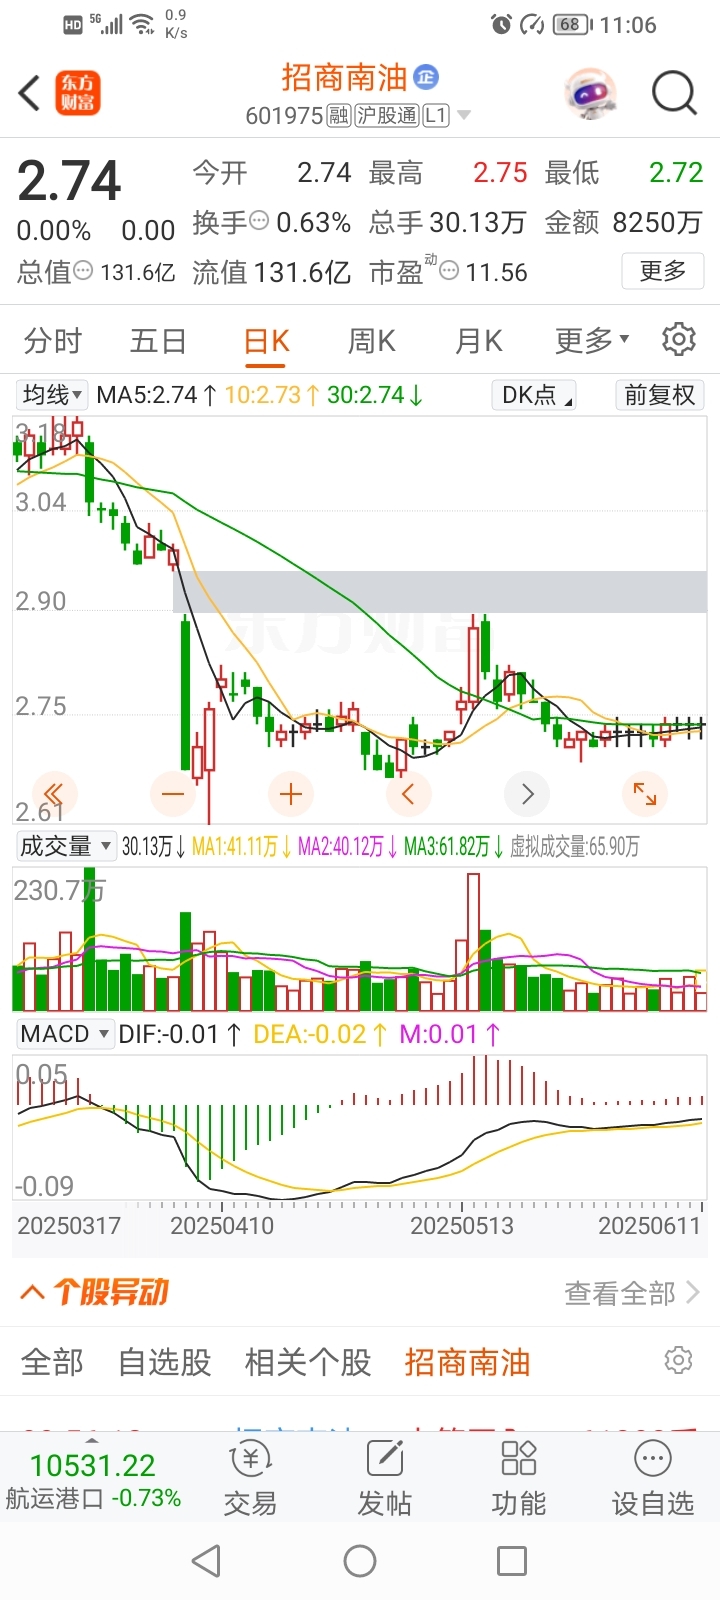
Task: Go back using top-left arrow
Action: (29, 93)
